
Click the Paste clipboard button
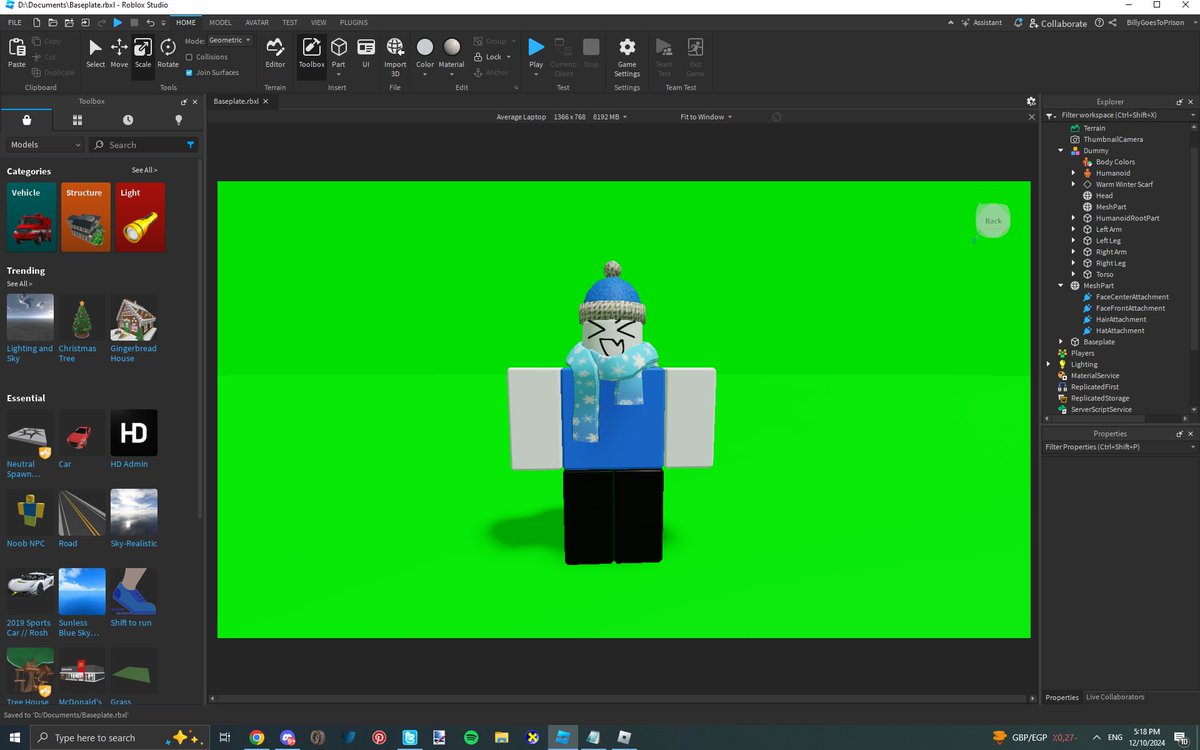click(17, 52)
